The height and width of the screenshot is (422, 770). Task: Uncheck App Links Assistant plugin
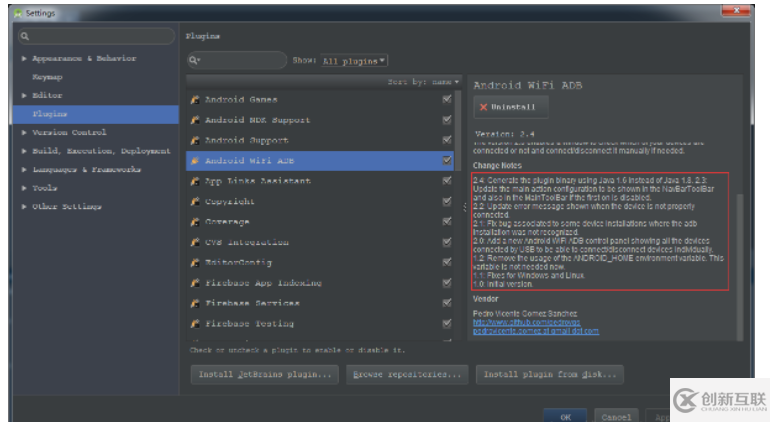(447, 181)
